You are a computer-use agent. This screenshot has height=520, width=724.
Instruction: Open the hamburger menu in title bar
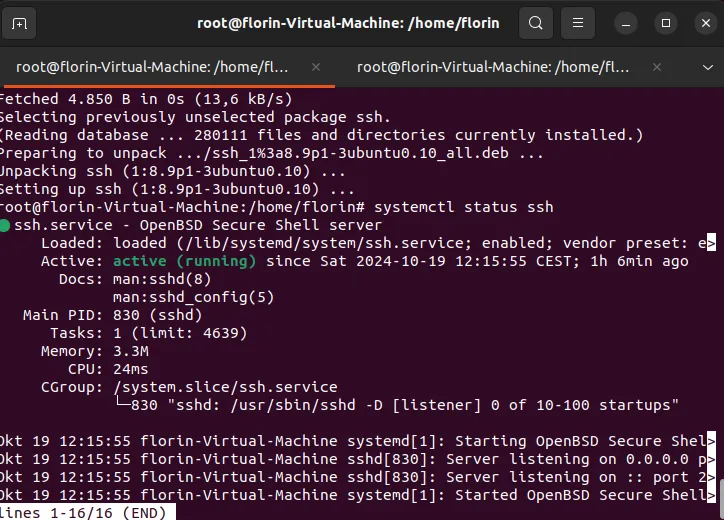(x=577, y=22)
